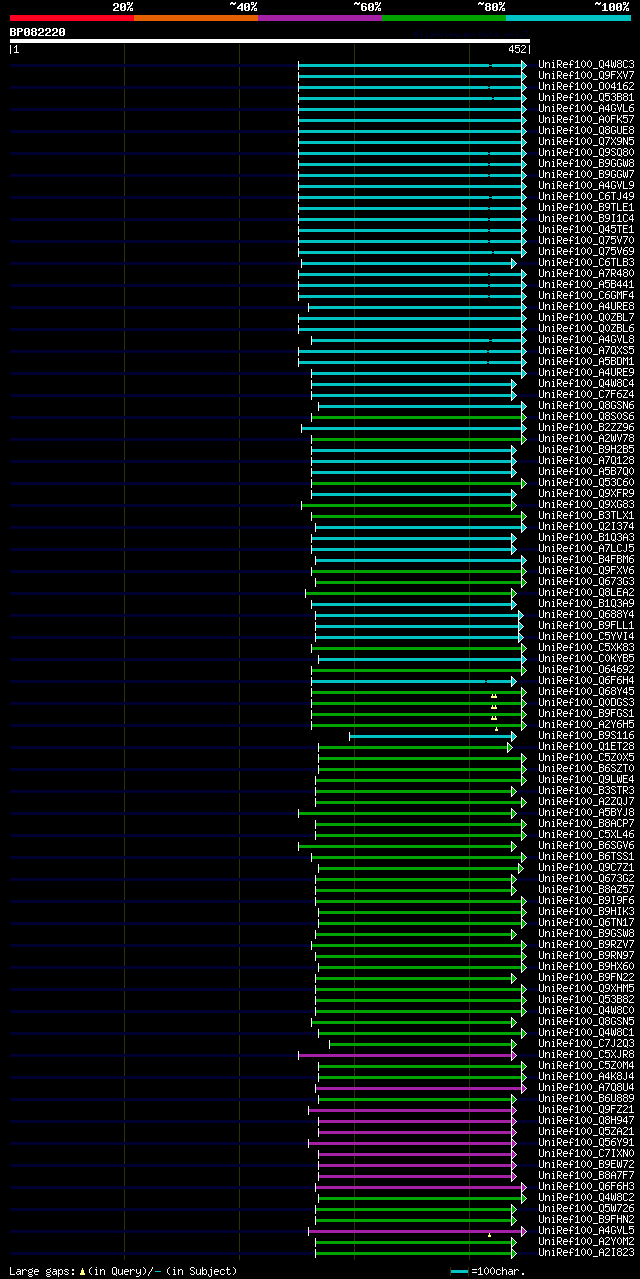Select the UniRef100_Q1ET28 label

(586, 747)
